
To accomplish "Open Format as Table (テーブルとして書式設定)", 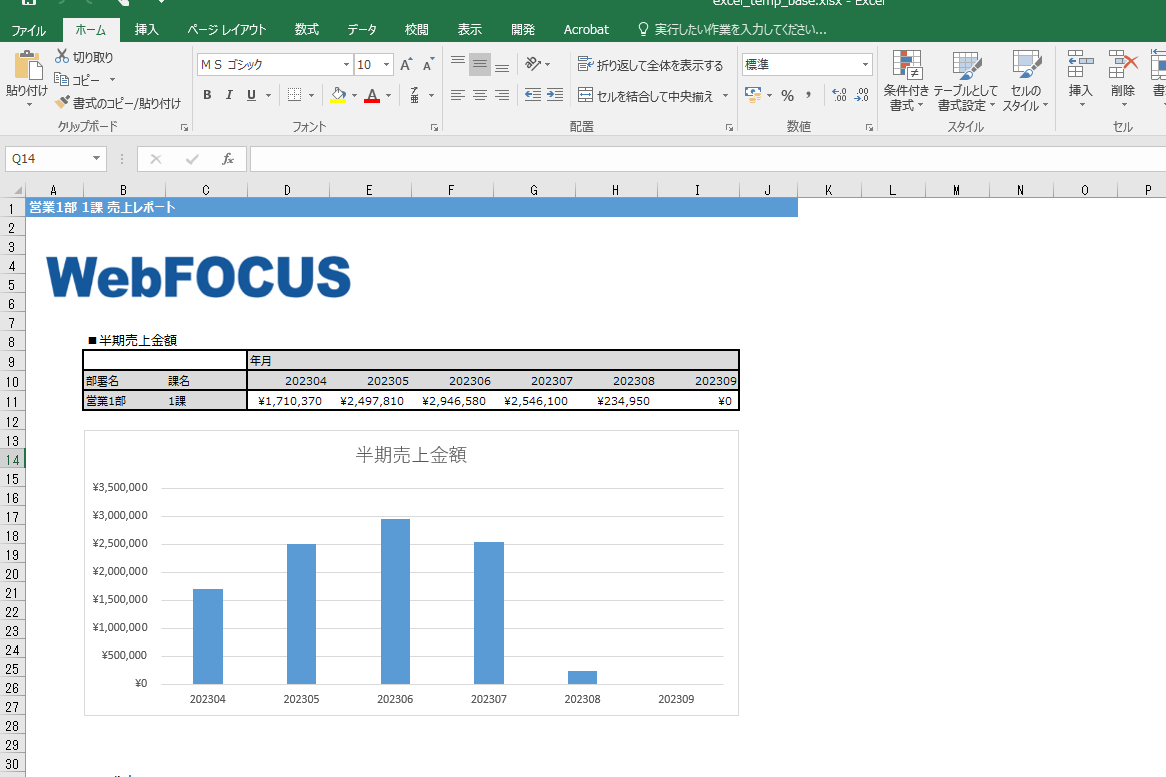I will pyautogui.click(x=966, y=81).
